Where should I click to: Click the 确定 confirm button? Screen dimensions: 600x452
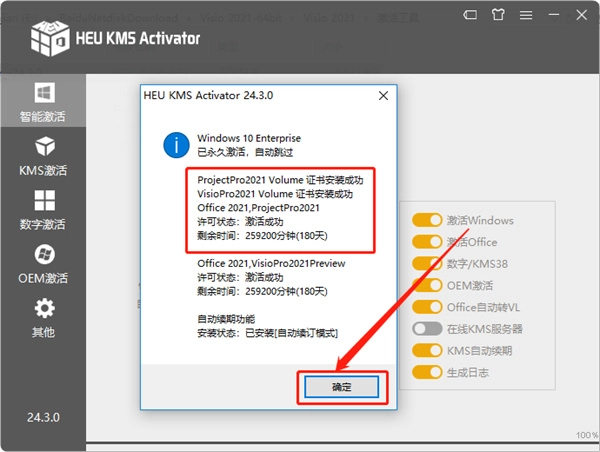pyautogui.click(x=341, y=387)
